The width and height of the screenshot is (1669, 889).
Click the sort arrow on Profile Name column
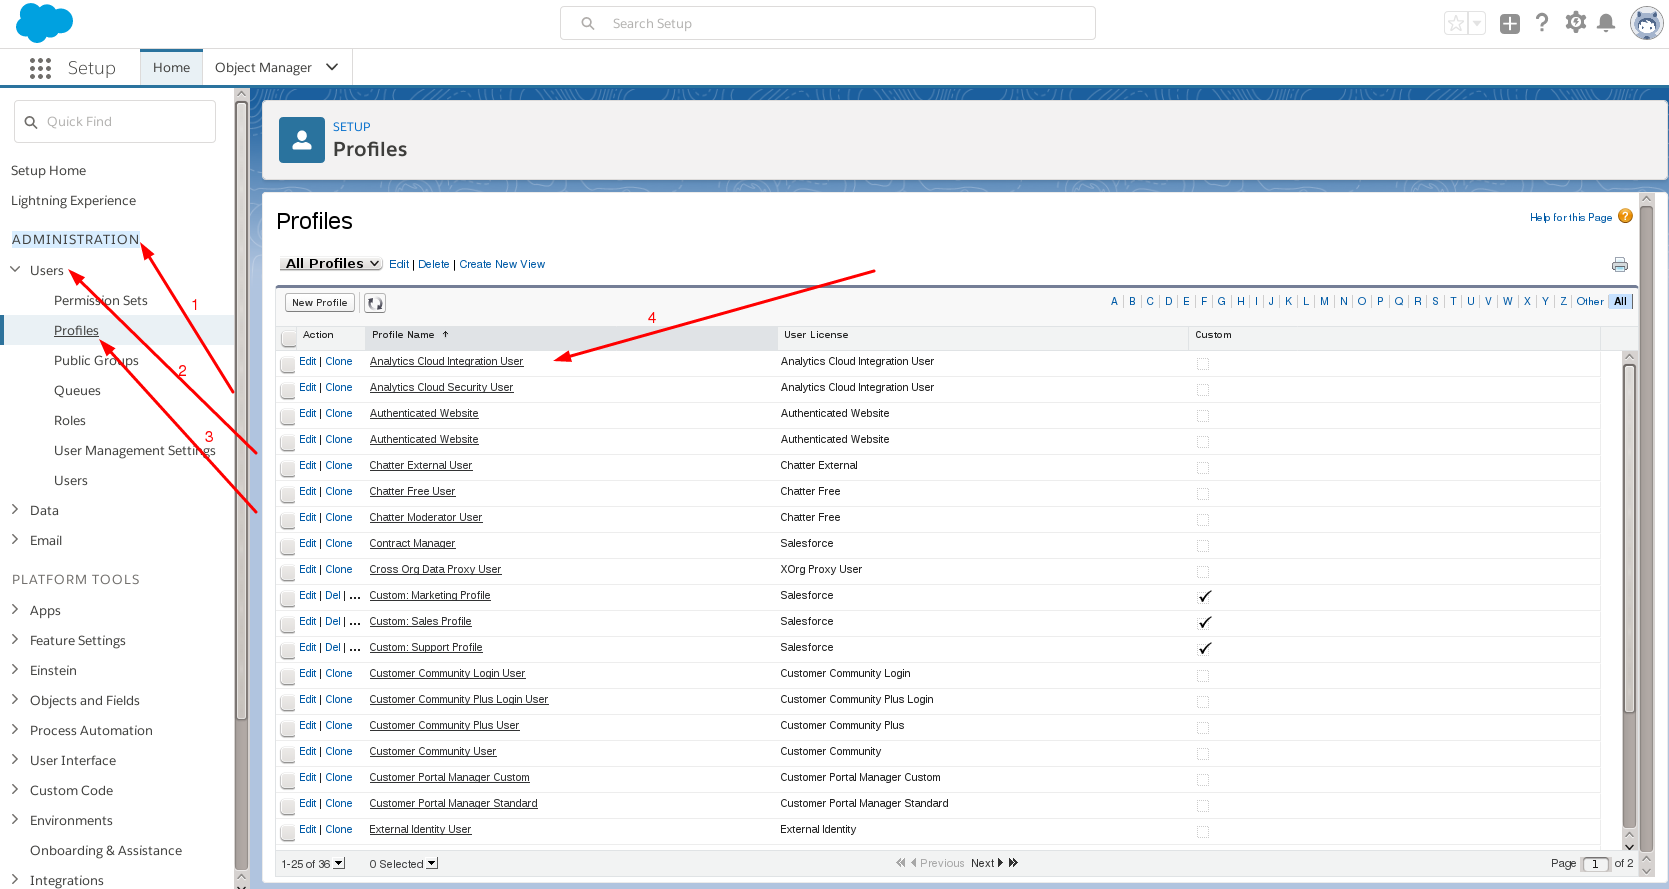pos(446,335)
